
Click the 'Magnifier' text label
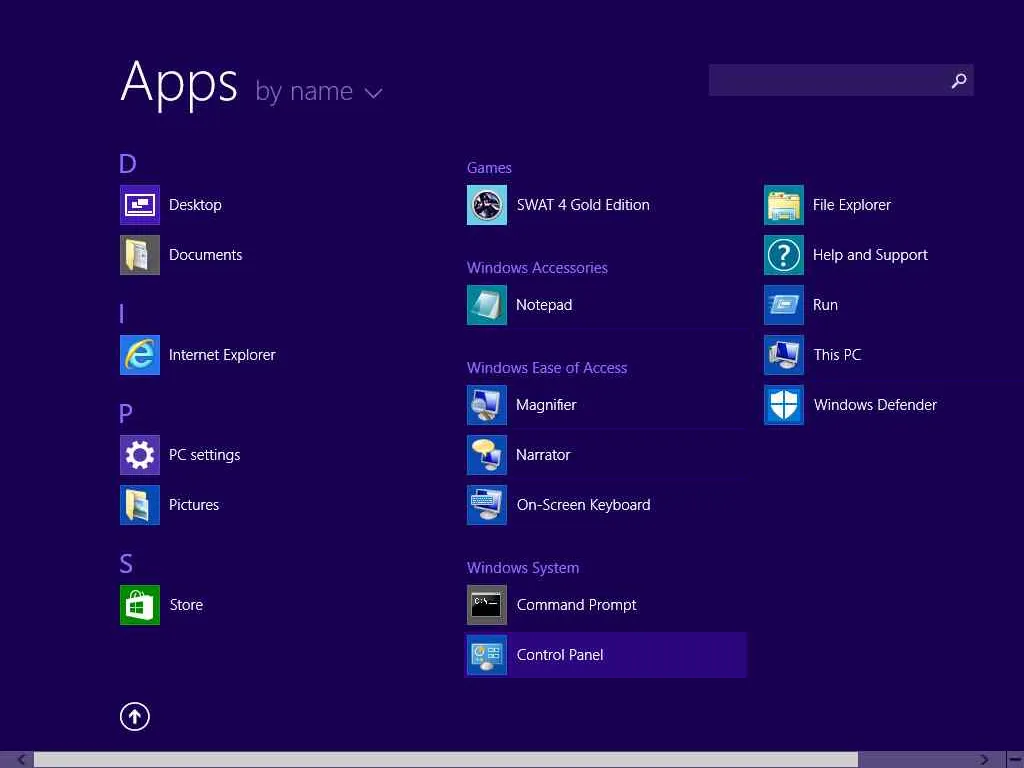tap(546, 405)
